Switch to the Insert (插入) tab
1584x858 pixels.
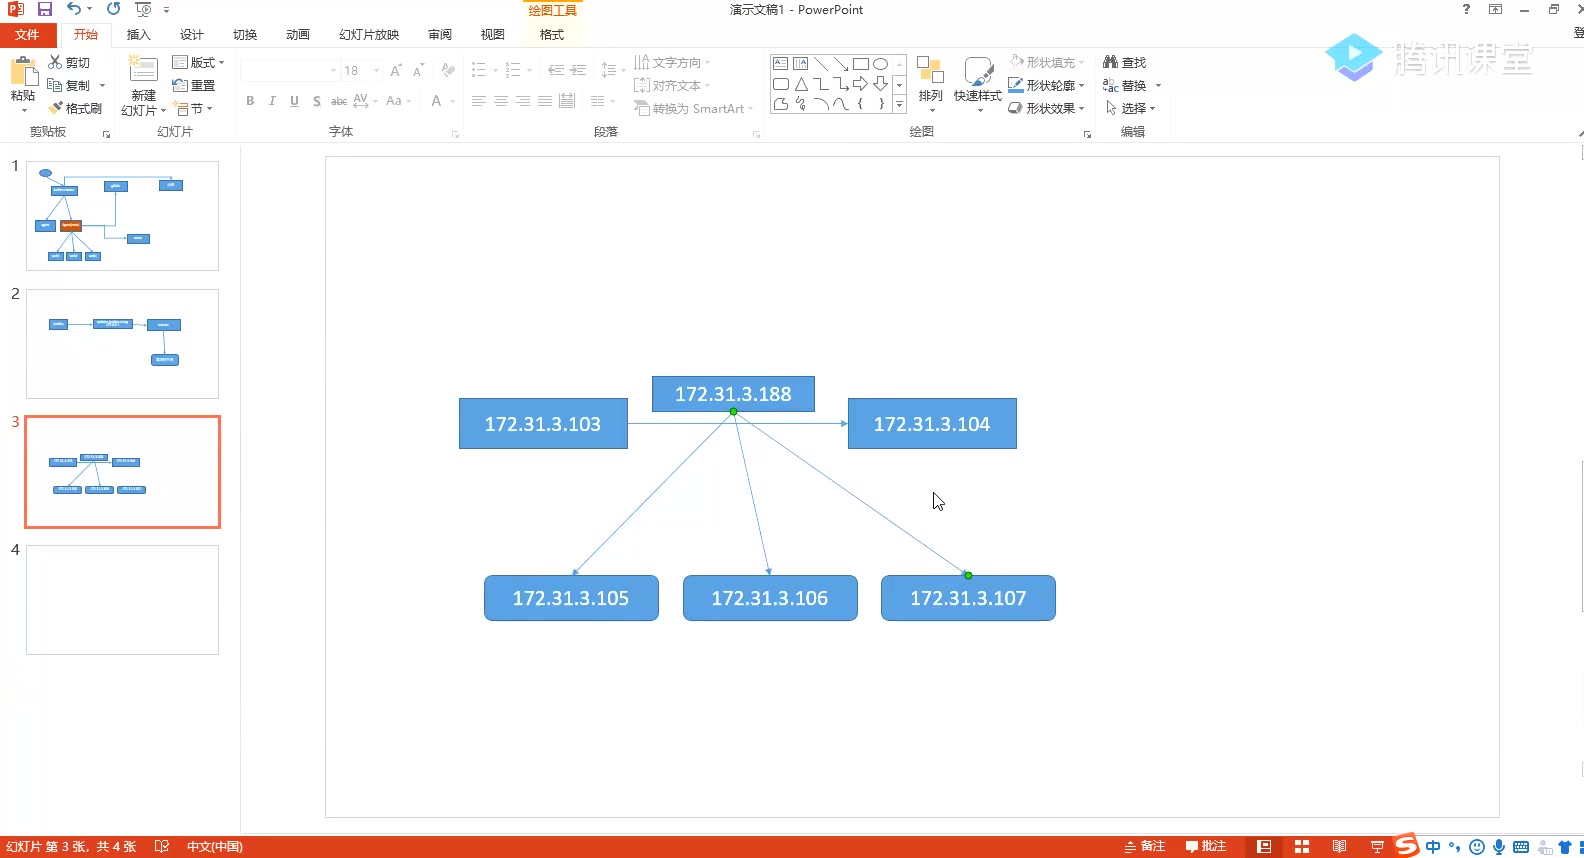pos(138,35)
